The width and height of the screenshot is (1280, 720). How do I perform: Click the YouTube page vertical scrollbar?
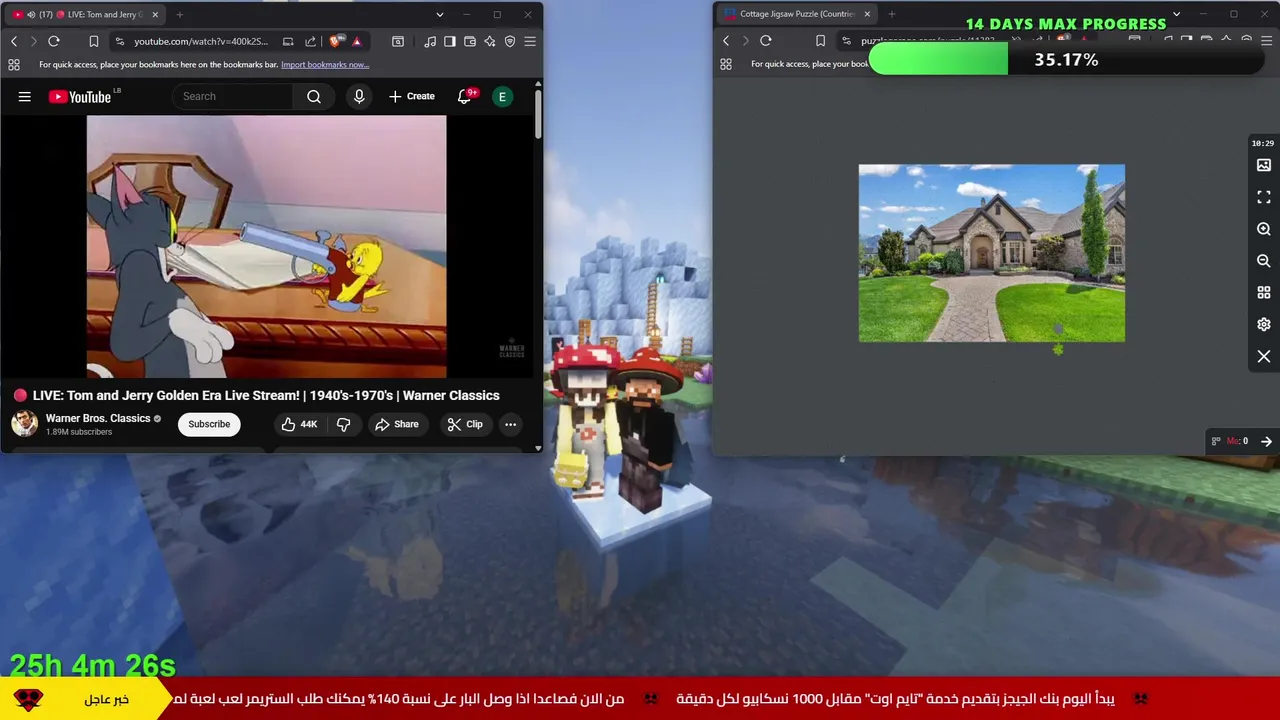click(538, 115)
